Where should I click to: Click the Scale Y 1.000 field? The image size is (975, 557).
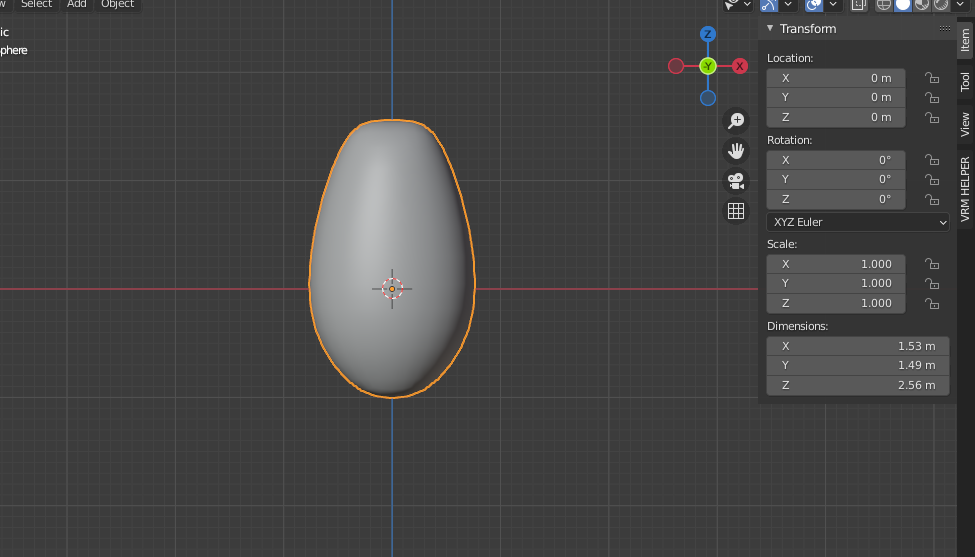tap(836, 283)
